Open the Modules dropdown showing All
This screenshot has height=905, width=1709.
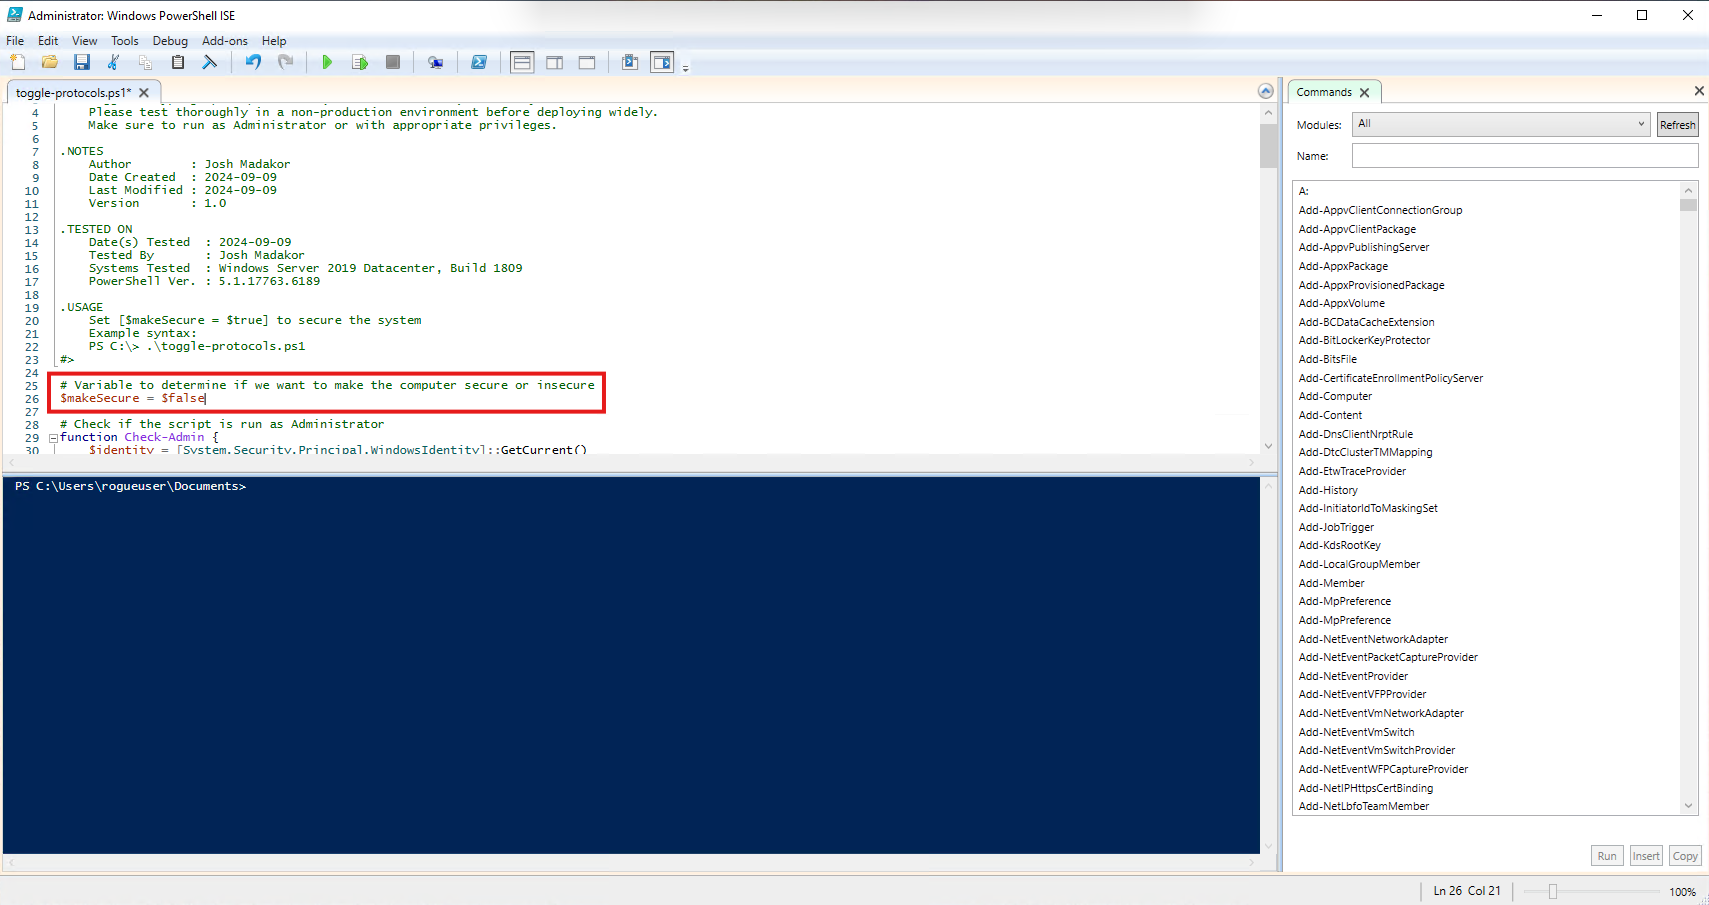pos(1500,124)
